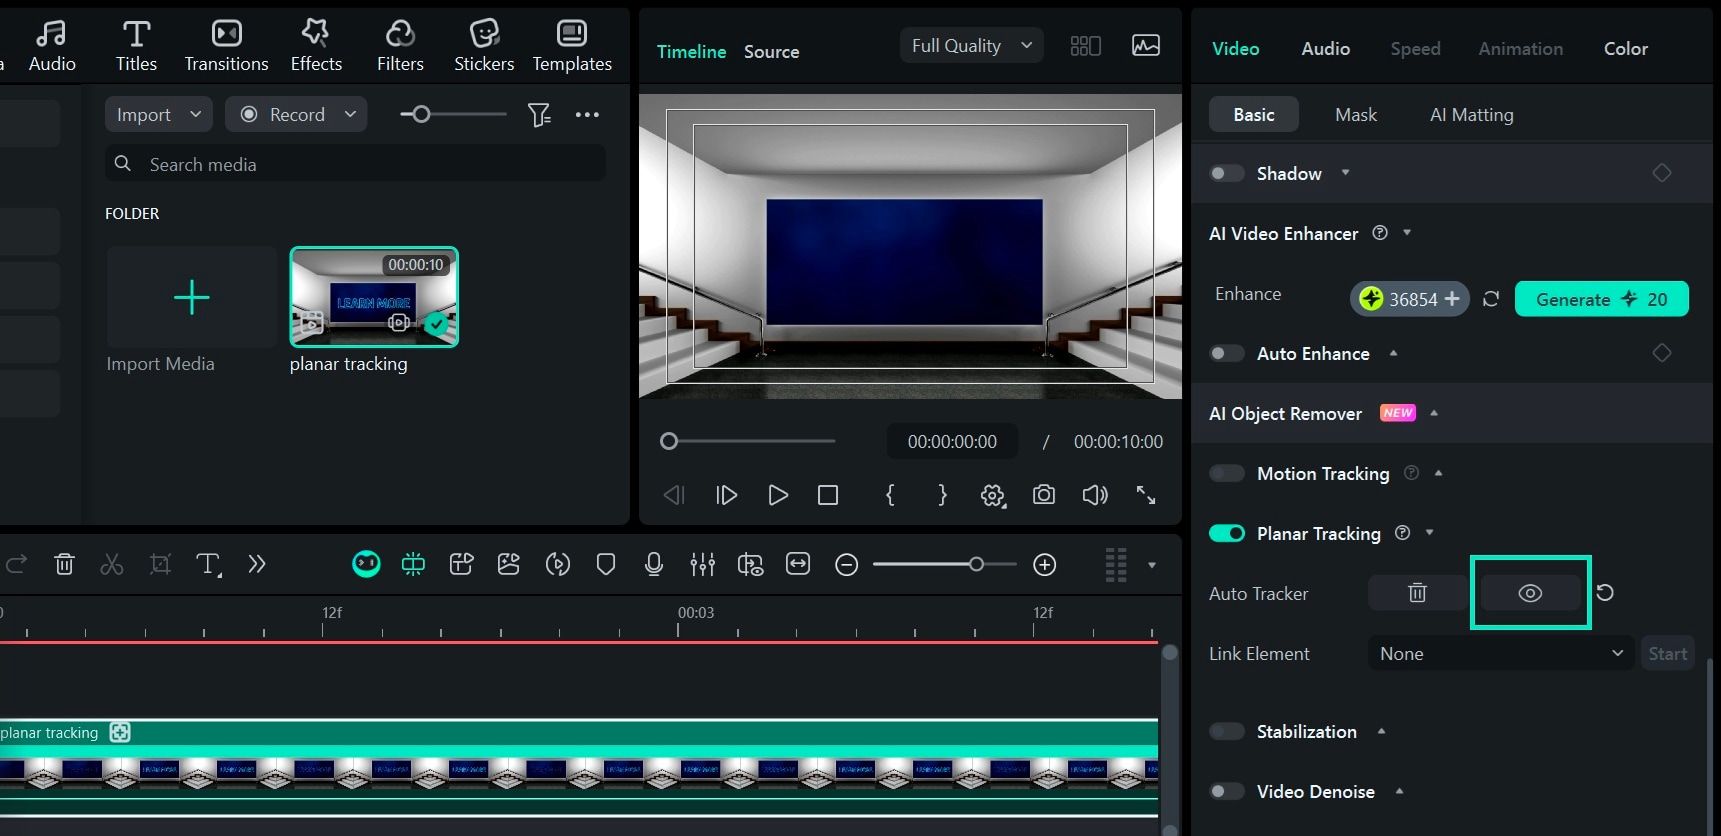This screenshot has width=1721, height=836.
Task: Click the zoom-to-fit timeline icon
Action: (798, 564)
